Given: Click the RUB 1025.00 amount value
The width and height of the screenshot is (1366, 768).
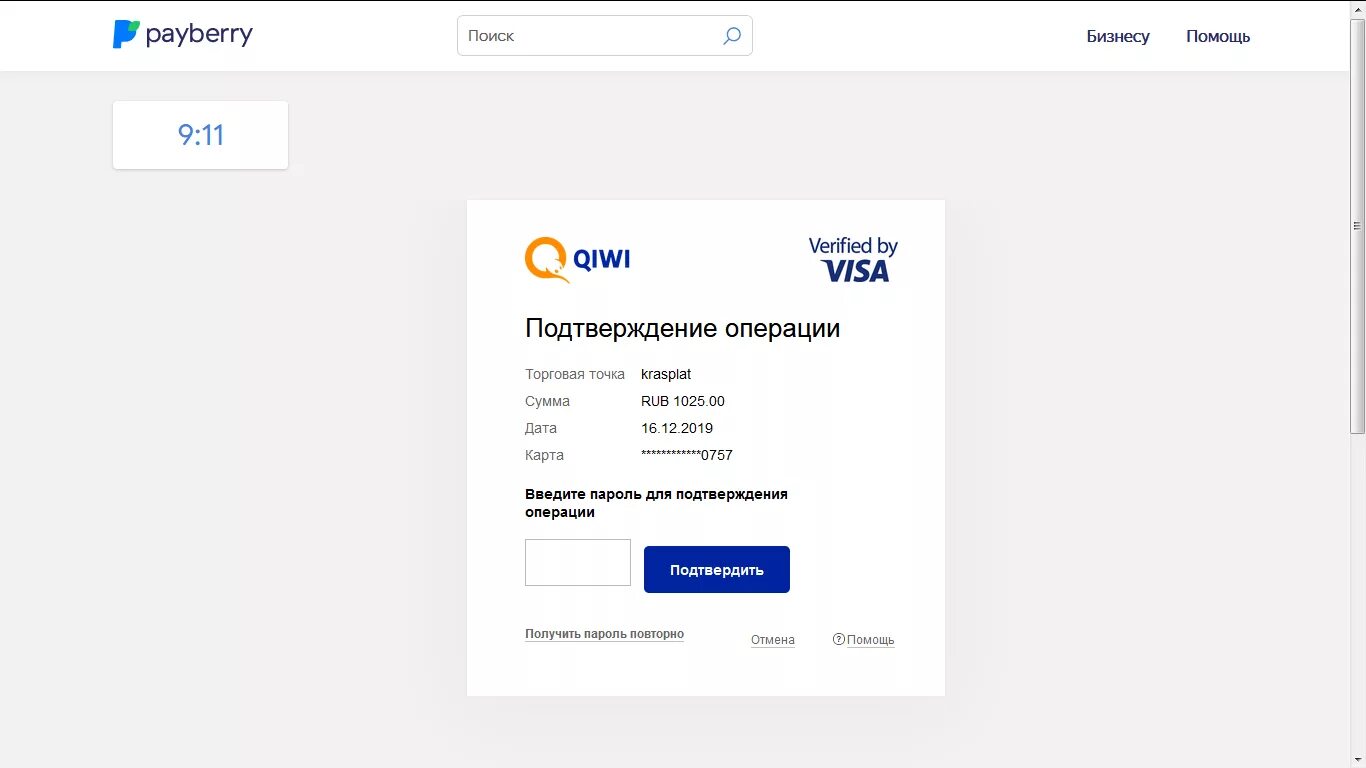Looking at the screenshot, I should click(x=683, y=401).
